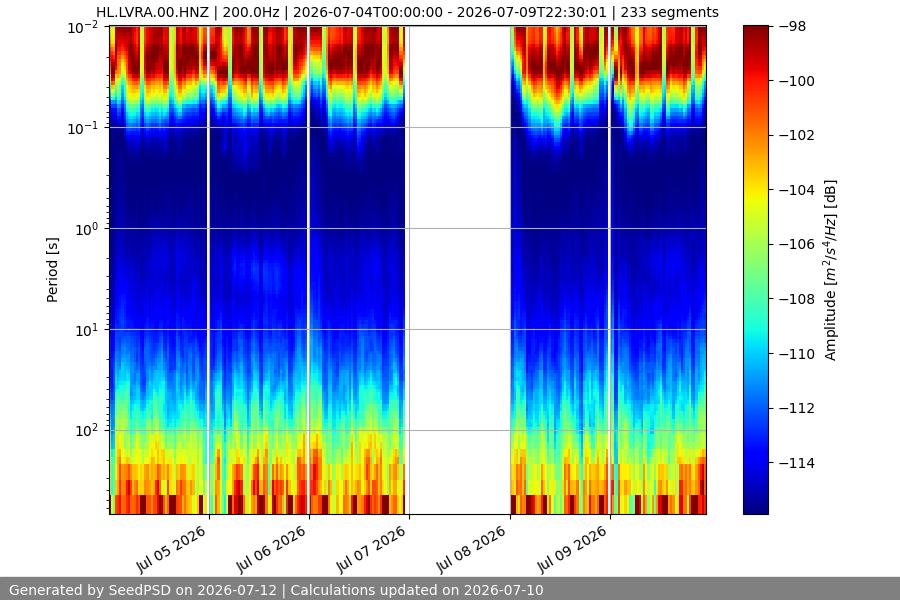900x600 pixels.
Task: Click the white data gap in the spectrogram
Action: [x=459, y=270]
